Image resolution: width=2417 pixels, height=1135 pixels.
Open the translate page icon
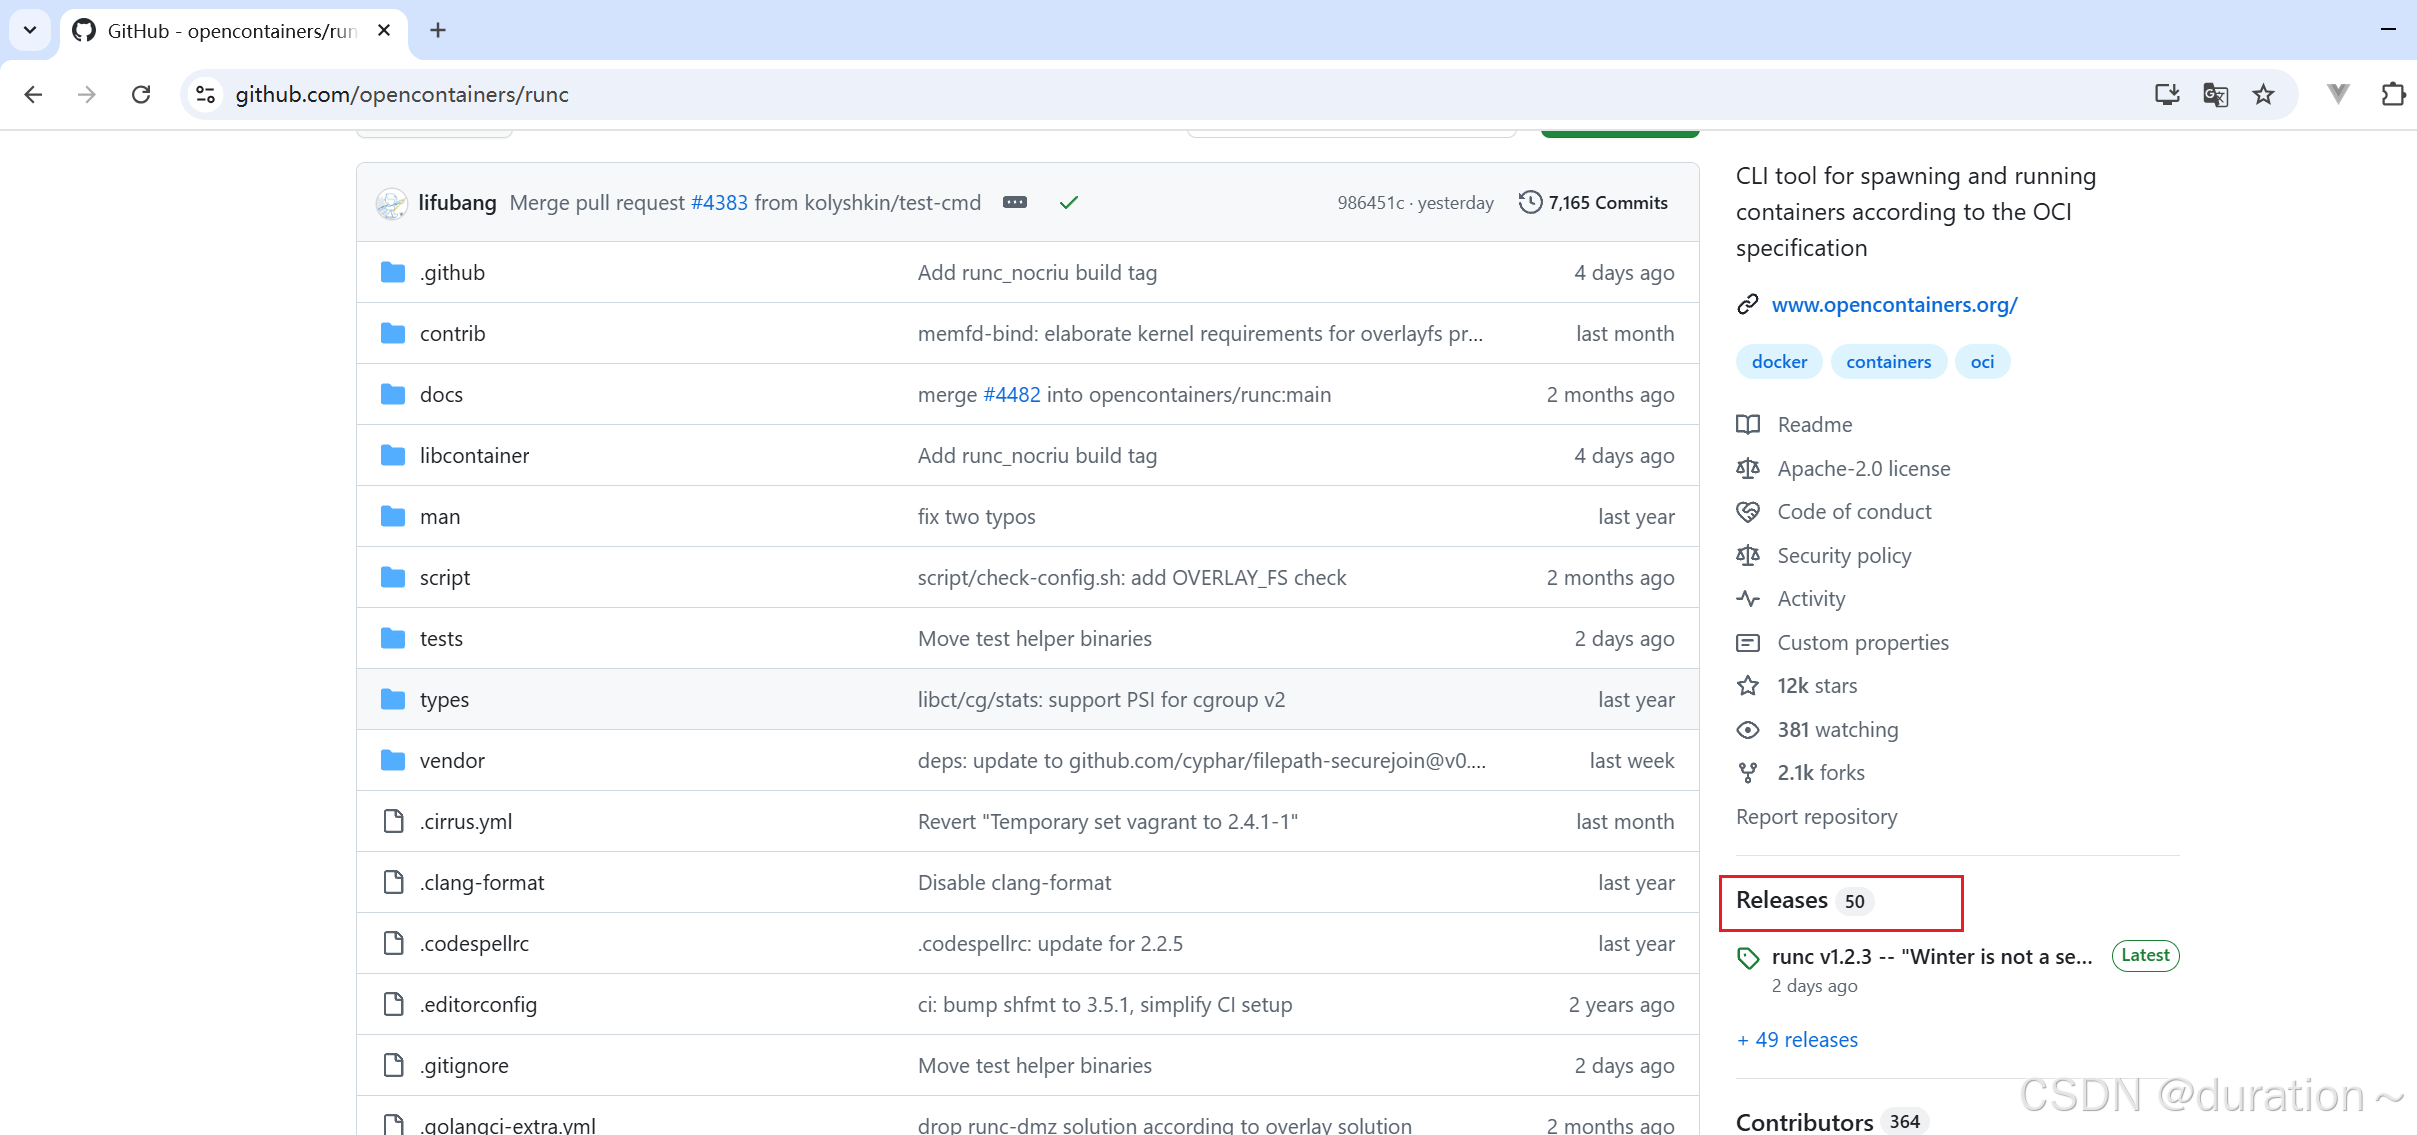coord(2215,94)
